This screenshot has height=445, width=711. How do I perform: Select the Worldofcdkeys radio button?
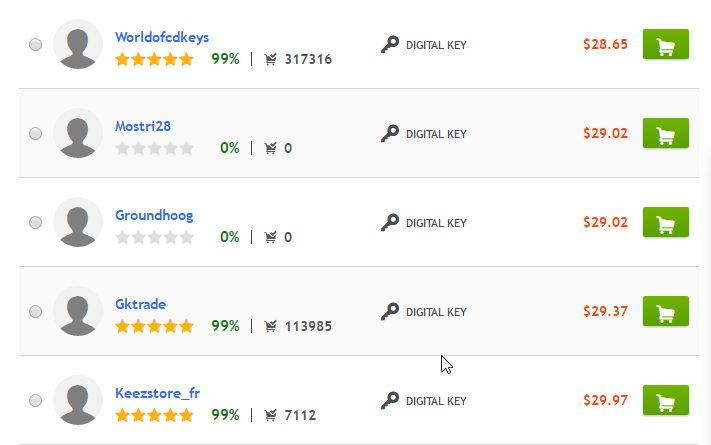click(36, 45)
